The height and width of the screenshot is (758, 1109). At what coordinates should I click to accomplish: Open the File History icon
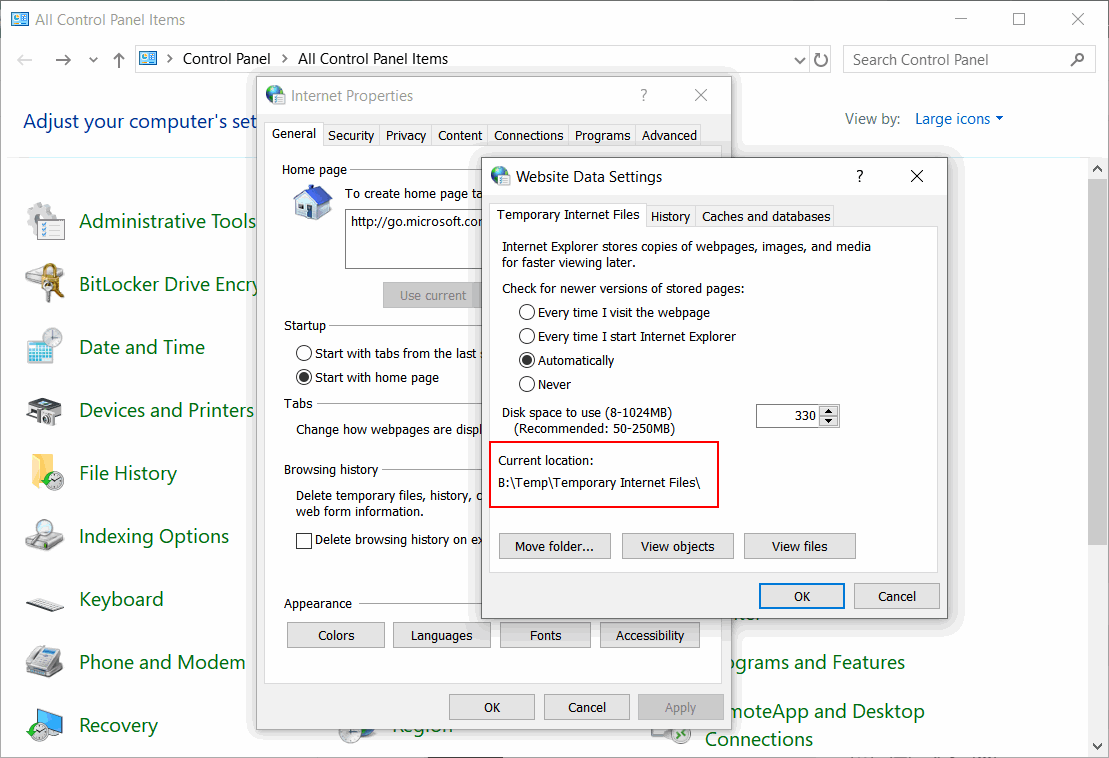tap(46, 474)
